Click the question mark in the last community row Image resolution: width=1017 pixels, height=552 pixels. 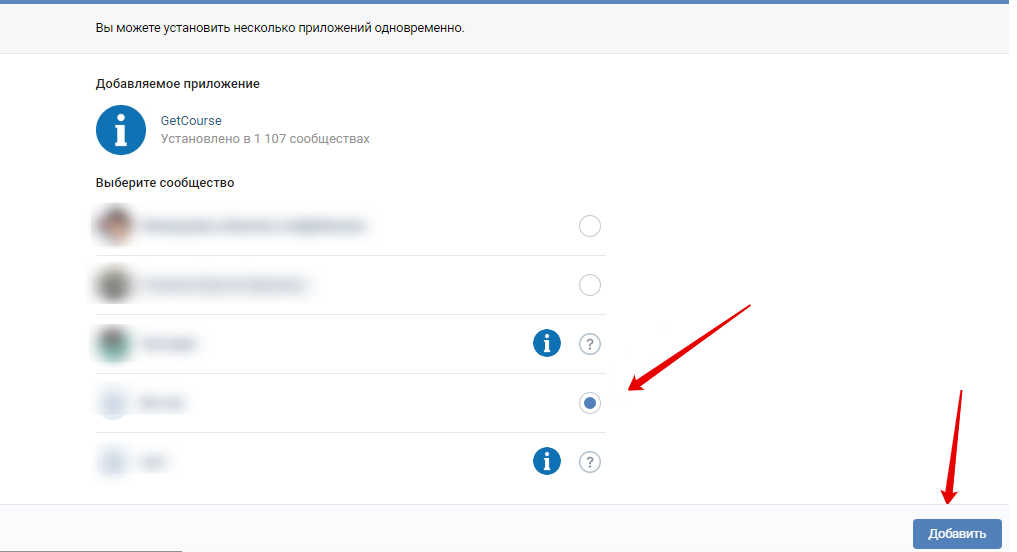pos(590,462)
